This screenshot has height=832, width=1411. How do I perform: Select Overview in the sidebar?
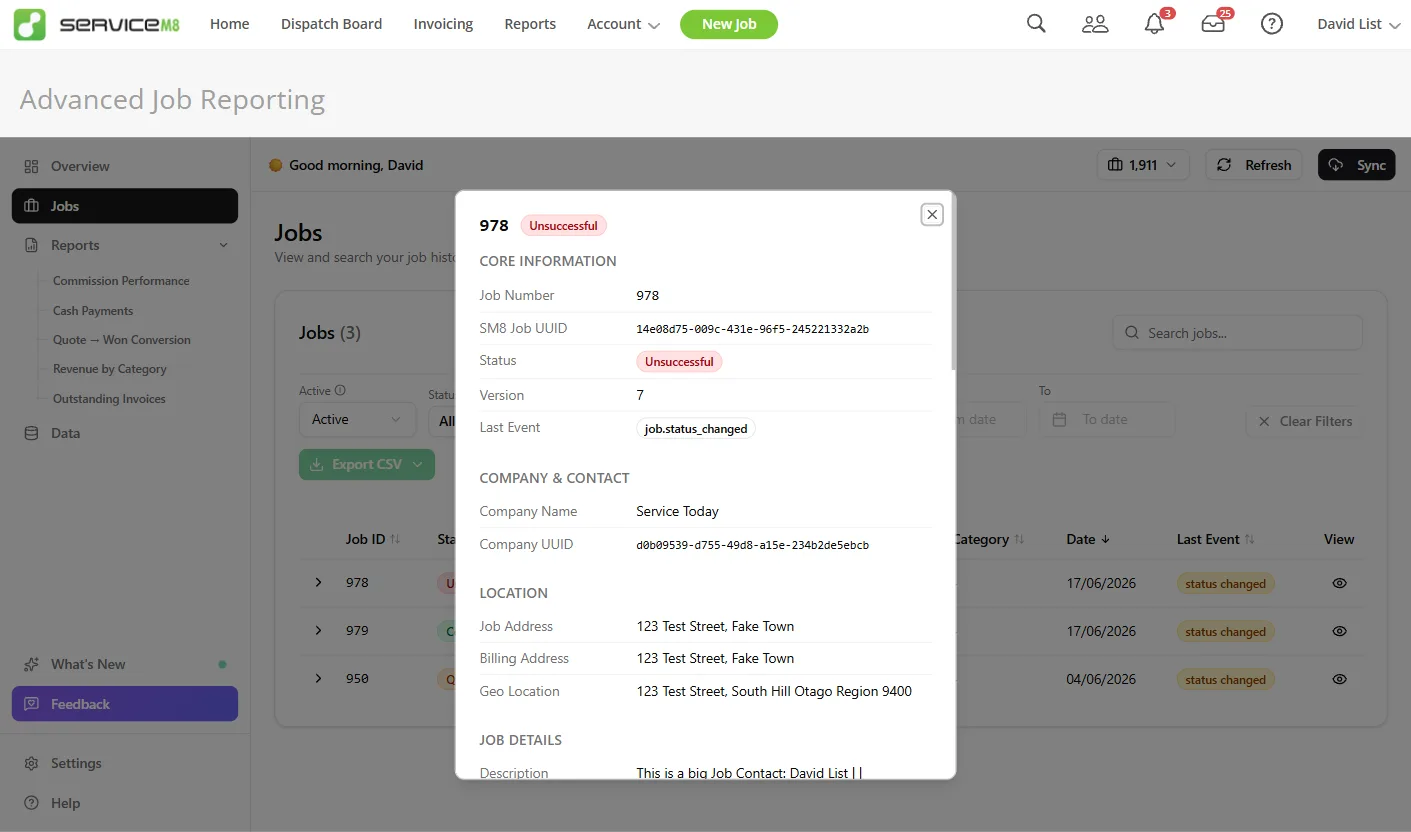125,166
